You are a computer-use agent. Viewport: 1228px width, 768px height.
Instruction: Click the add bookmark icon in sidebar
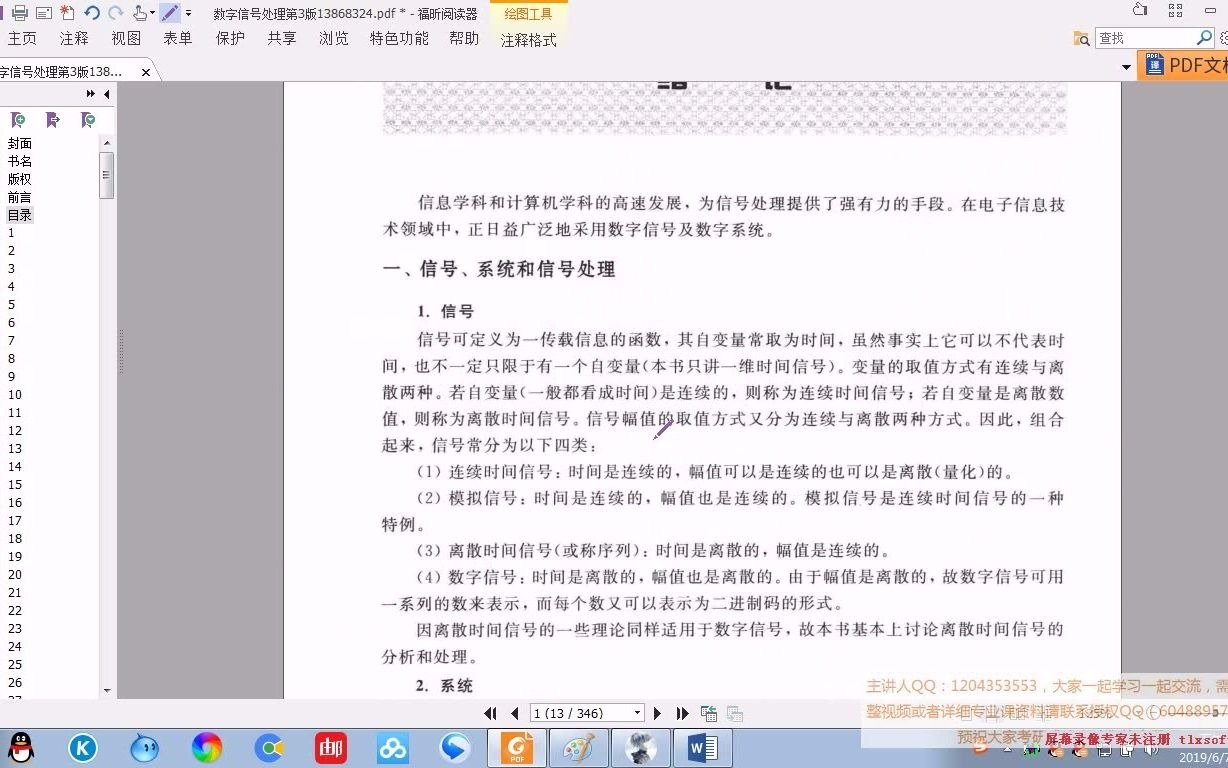click(18, 119)
